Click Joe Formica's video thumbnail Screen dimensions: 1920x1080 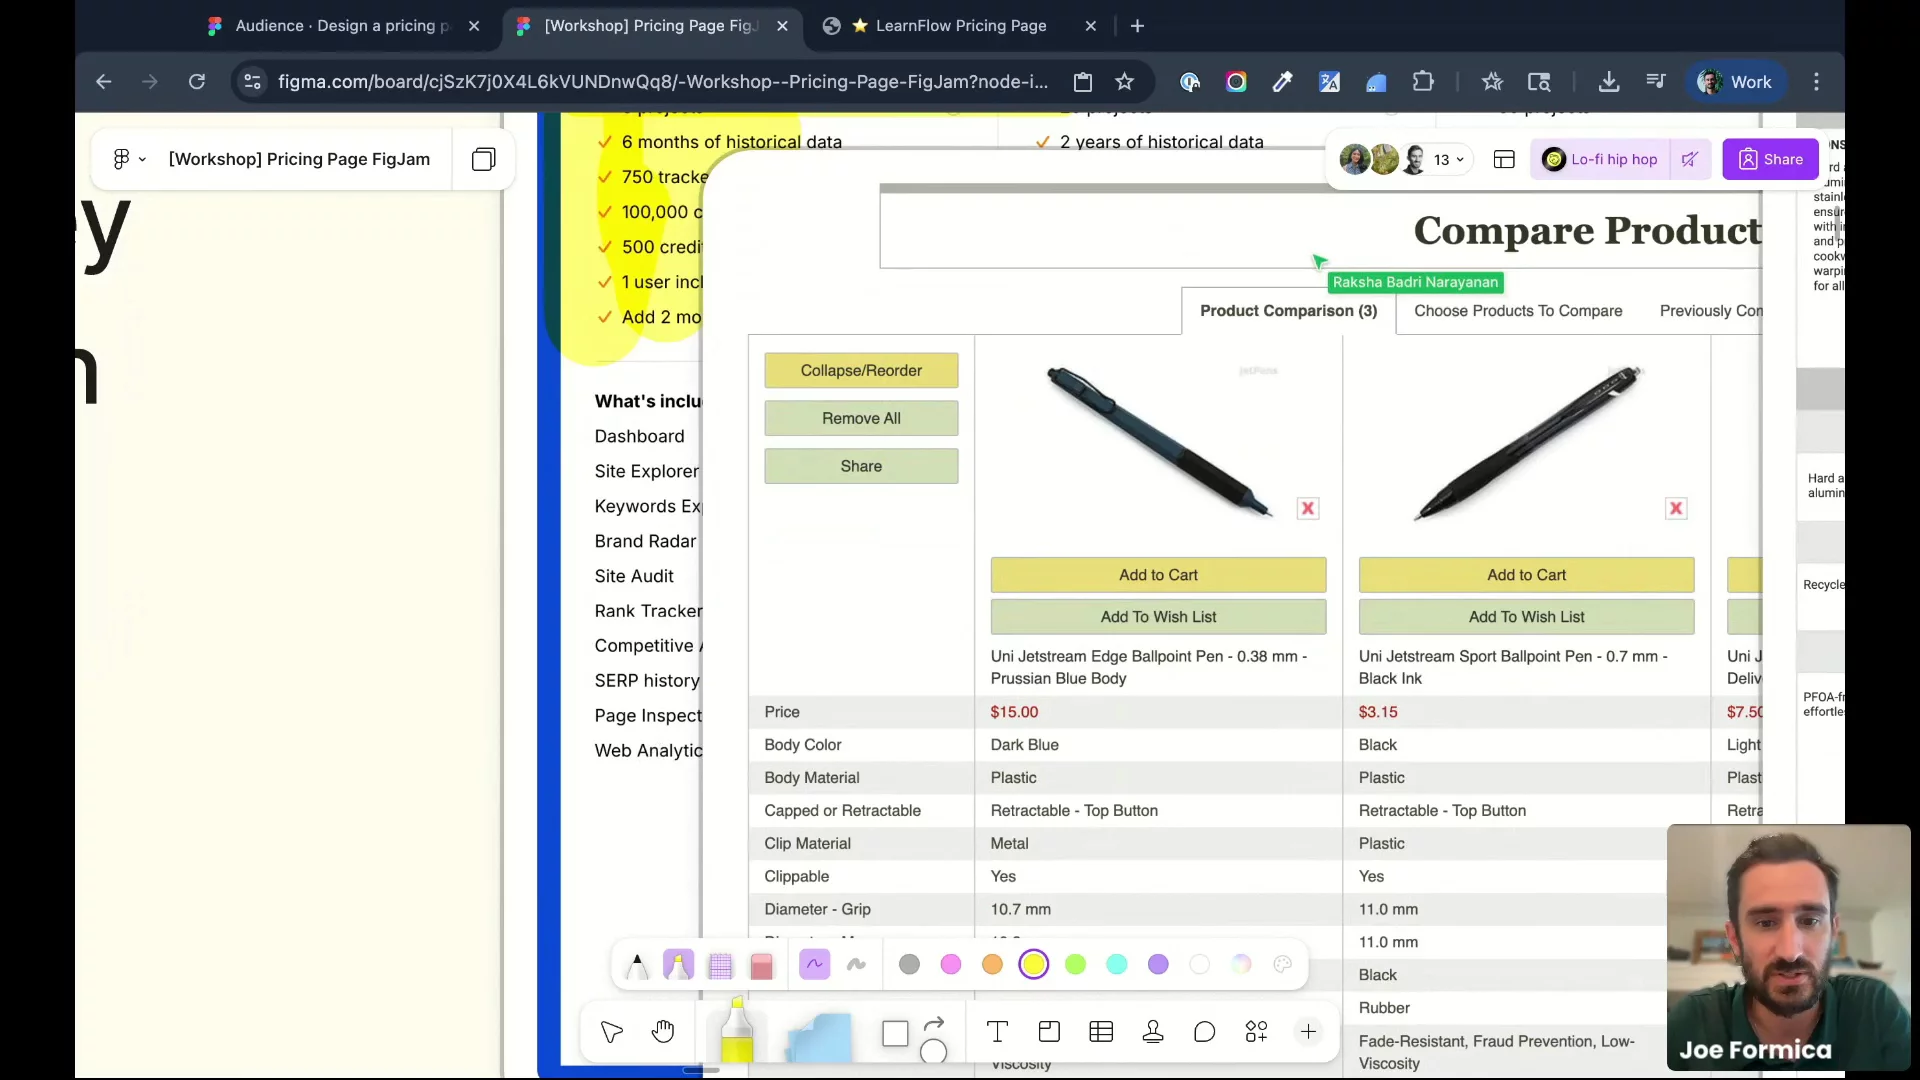click(x=1788, y=948)
